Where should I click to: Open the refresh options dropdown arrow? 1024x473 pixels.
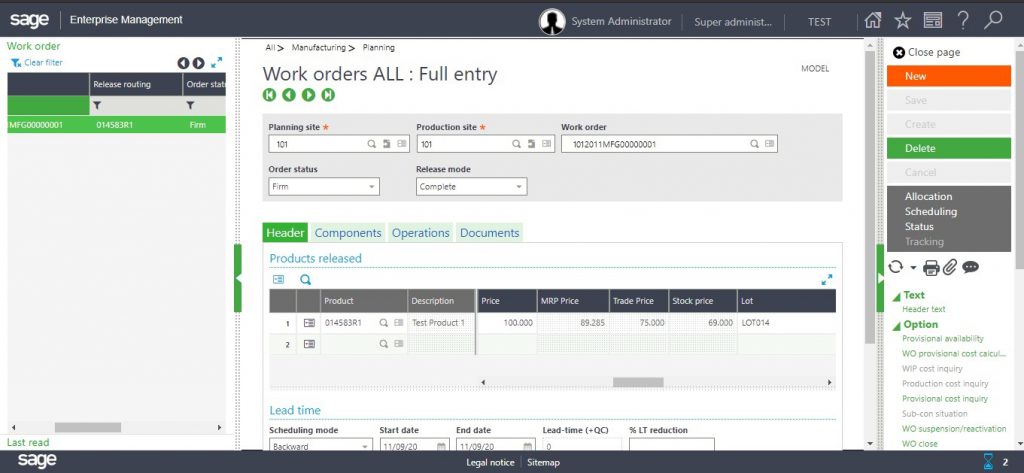913,267
